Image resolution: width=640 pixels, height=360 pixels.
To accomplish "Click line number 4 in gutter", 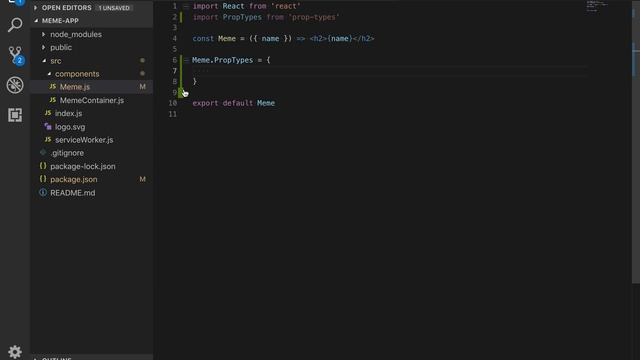I will pos(175,38).
